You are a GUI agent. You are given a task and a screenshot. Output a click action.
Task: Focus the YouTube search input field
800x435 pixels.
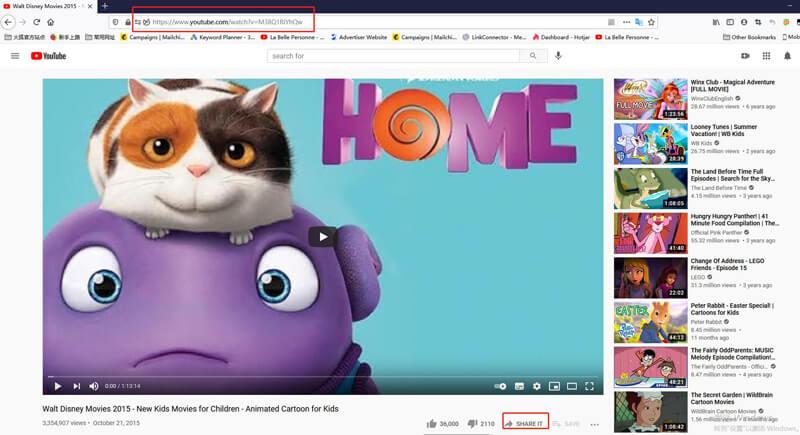[393, 56]
